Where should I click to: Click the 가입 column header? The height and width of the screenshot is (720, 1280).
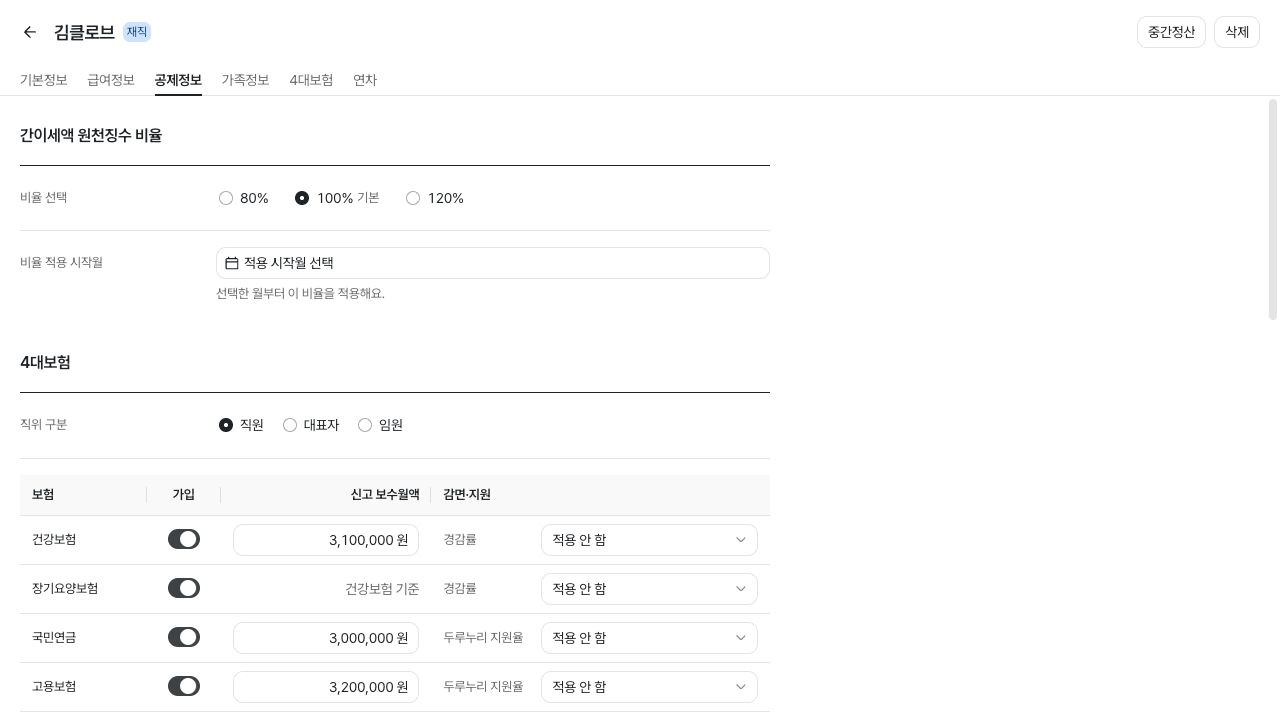[184, 494]
